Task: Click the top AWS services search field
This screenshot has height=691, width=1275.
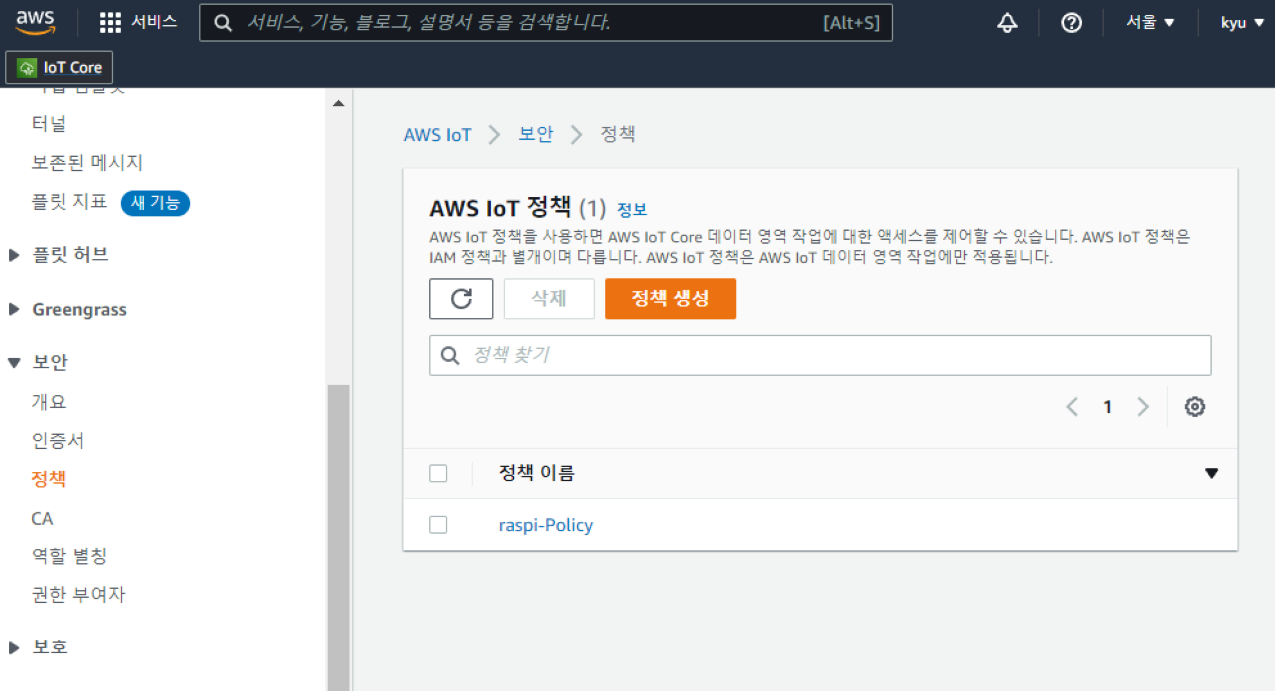Action: point(546,22)
